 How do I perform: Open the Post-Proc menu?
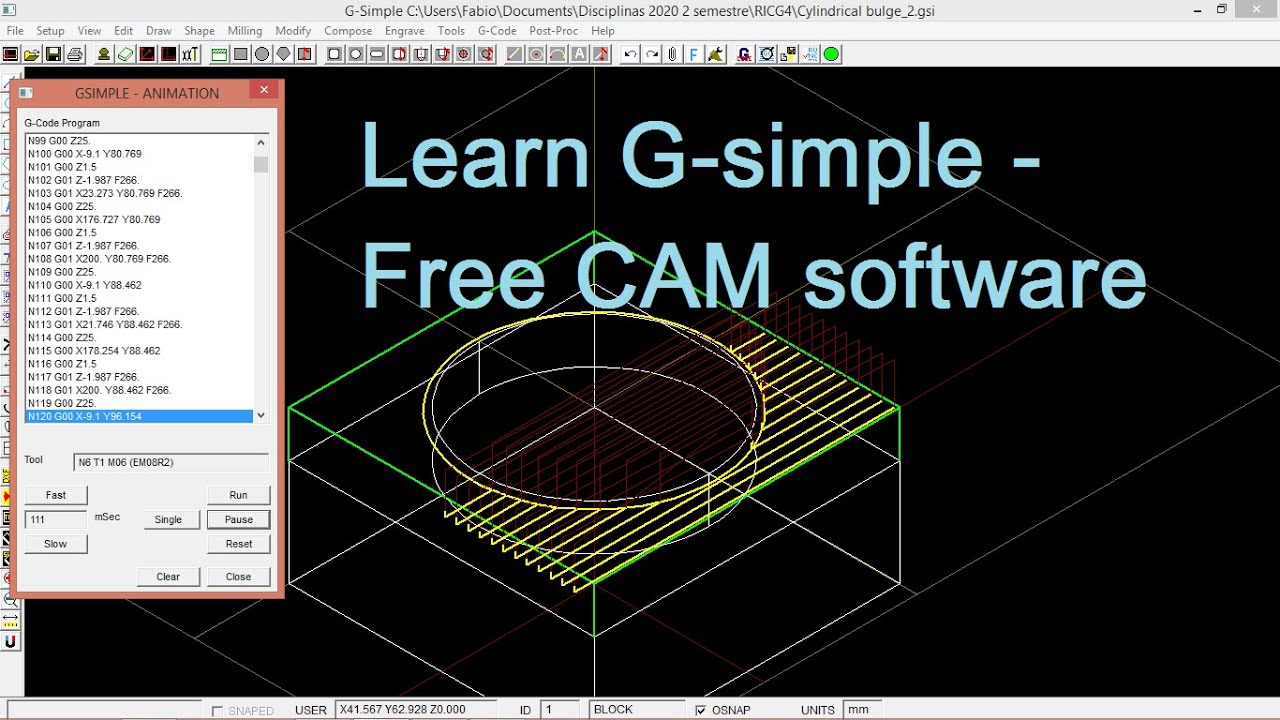[x=554, y=31]
